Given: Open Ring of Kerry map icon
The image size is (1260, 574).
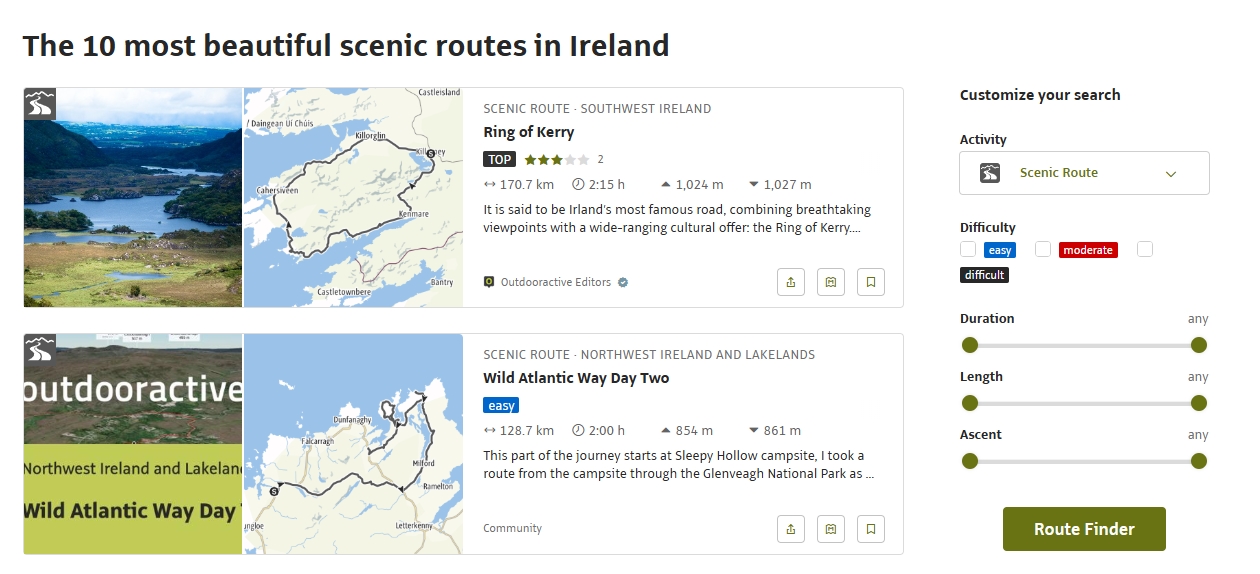Looking at the screenshot, I should [831, 282].
